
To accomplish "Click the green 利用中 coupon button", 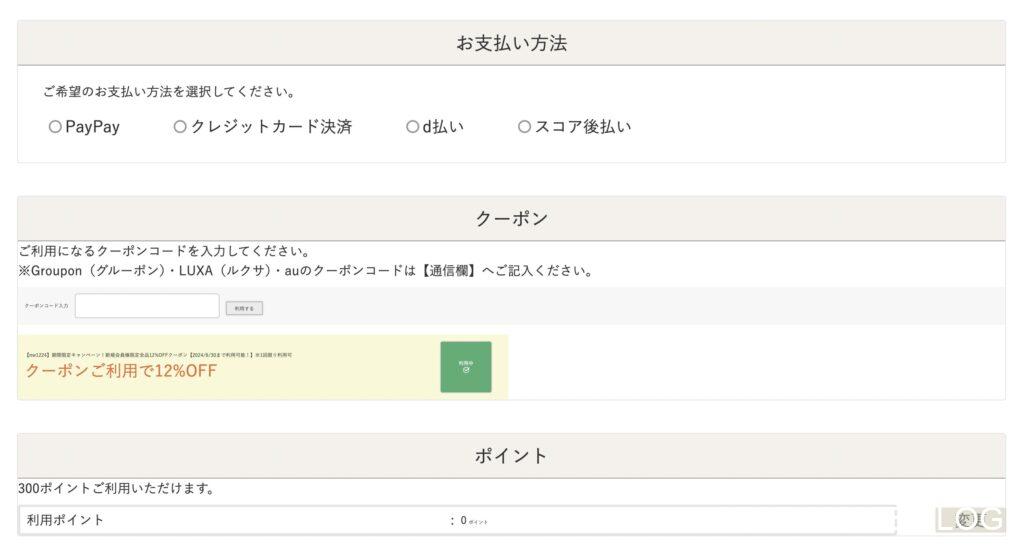I will [x=465, y=366].
